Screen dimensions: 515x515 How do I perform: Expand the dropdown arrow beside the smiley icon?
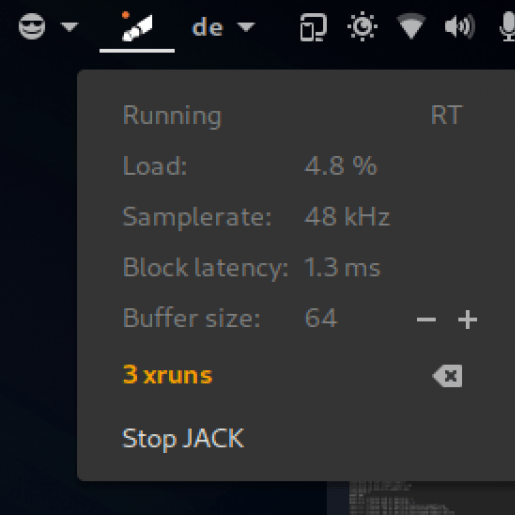pos(70,27)
